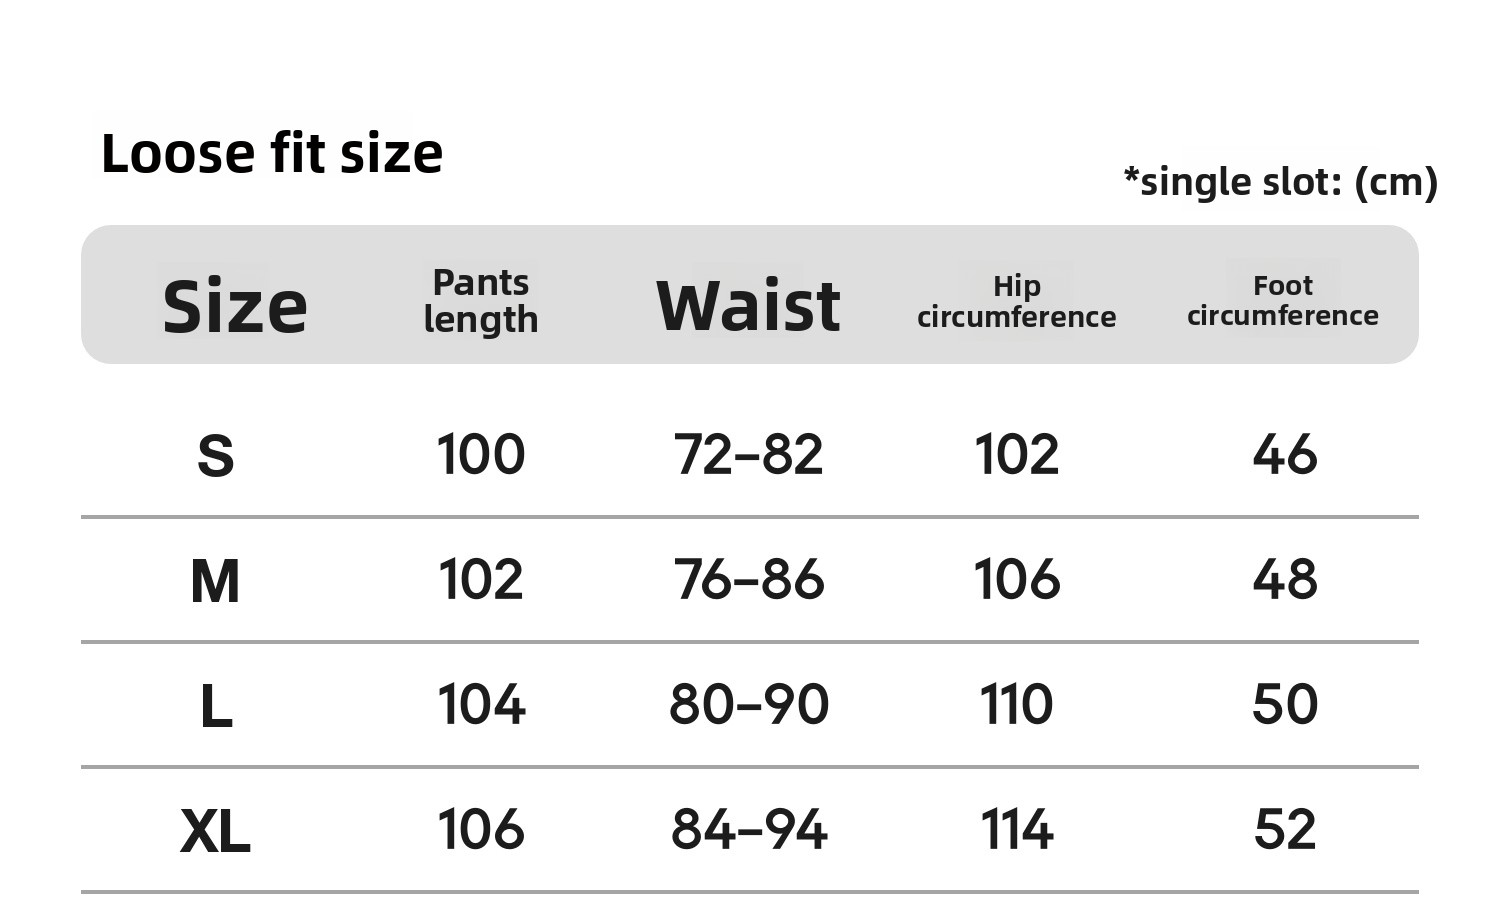The image size is (1500, 898).
Task: Click hip circumference 110 in L row
Action: point(1016,704)
